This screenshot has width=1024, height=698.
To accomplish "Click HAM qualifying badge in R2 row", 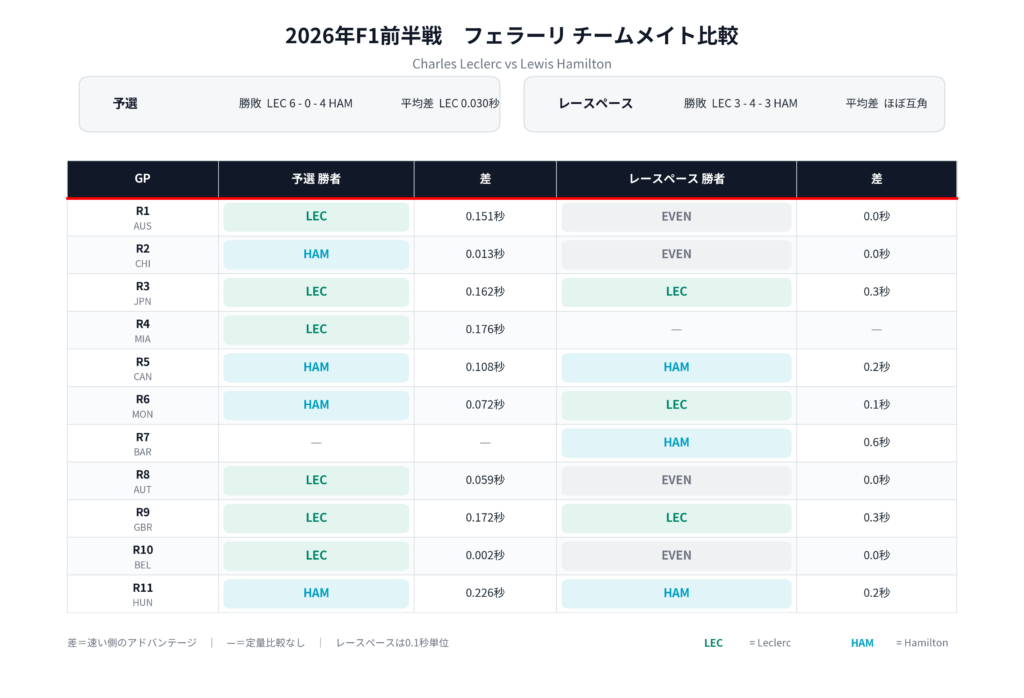I will [x=316, y=255].
